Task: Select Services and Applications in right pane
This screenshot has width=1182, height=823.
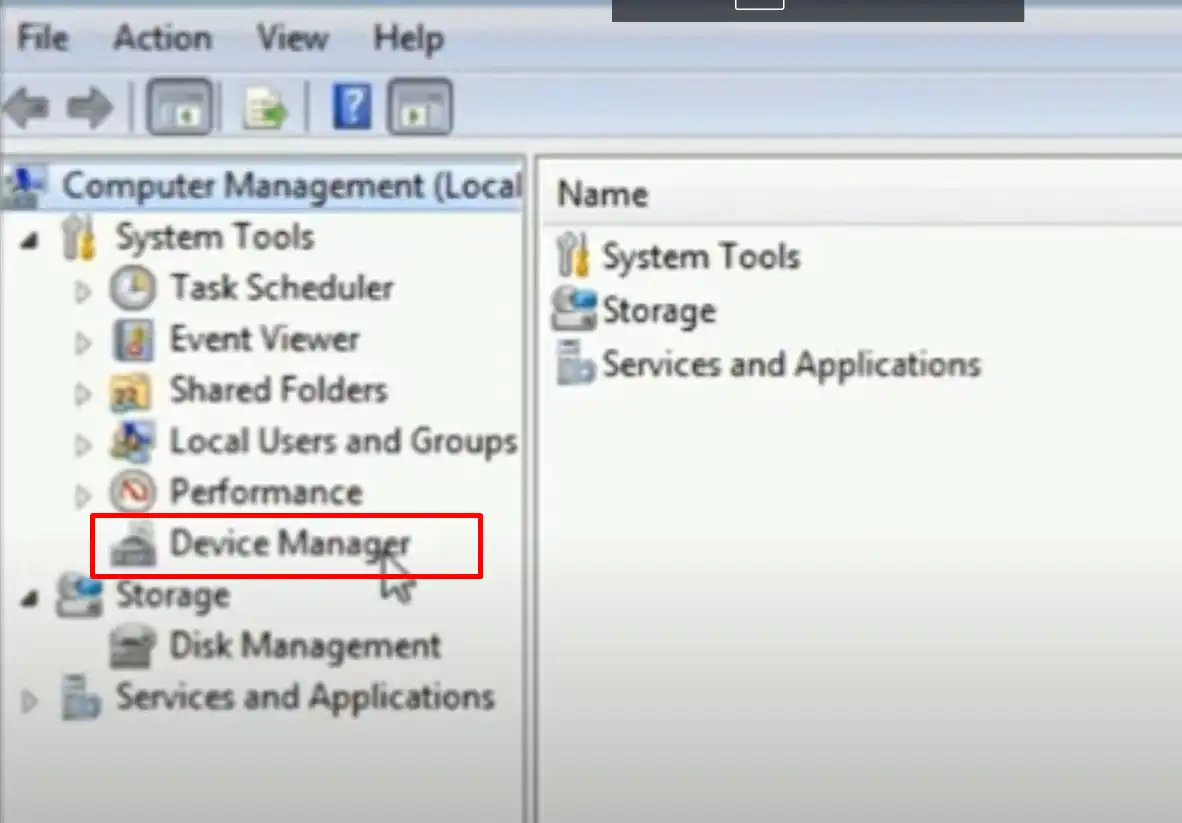Action: coord(792,364)
